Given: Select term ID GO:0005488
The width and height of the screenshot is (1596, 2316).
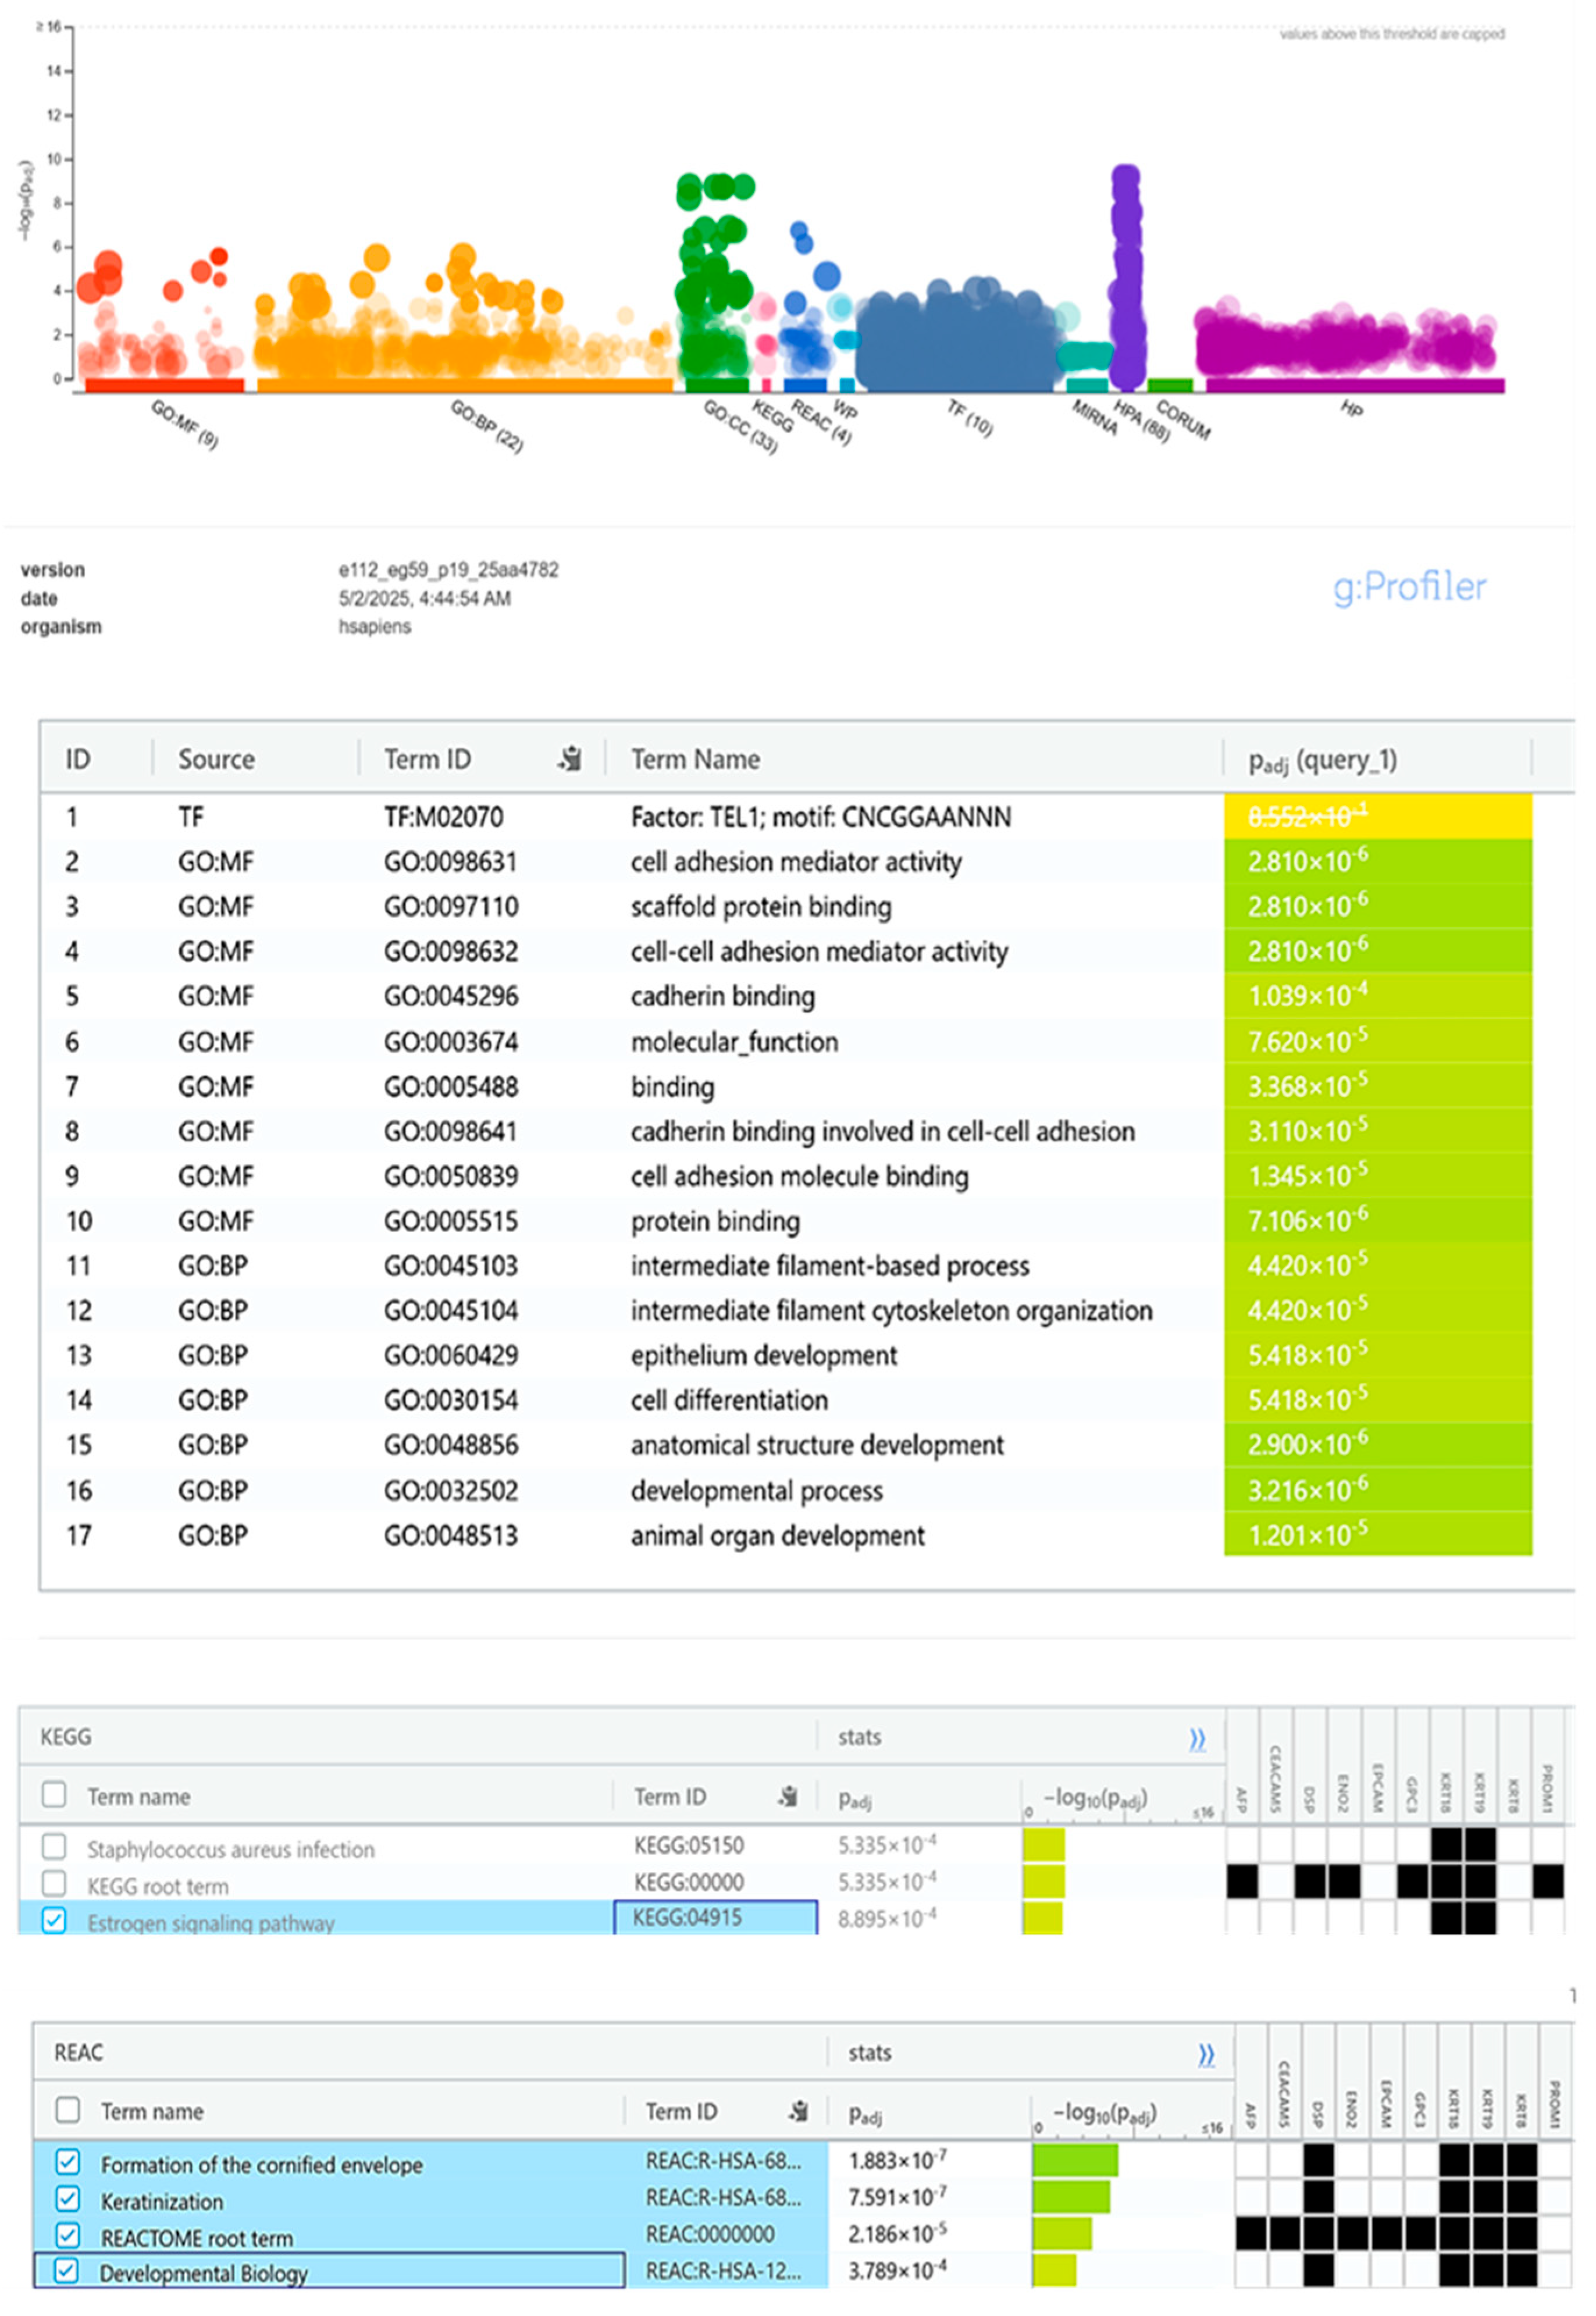Looking at the screenshot, I should (451, 1087).
